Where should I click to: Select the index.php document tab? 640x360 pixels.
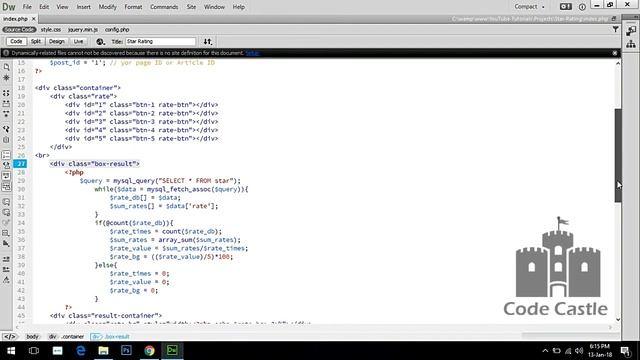pos(16,19)
